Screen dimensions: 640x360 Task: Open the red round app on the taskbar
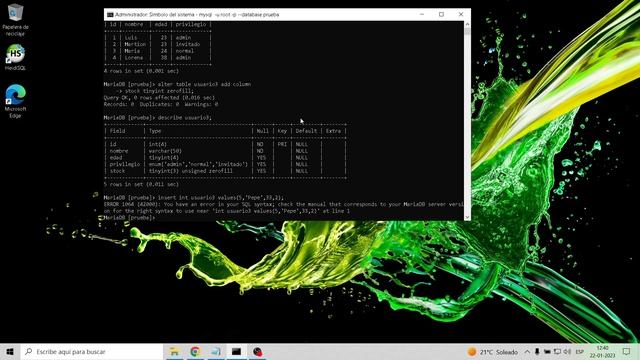click(x=257, y=351)
